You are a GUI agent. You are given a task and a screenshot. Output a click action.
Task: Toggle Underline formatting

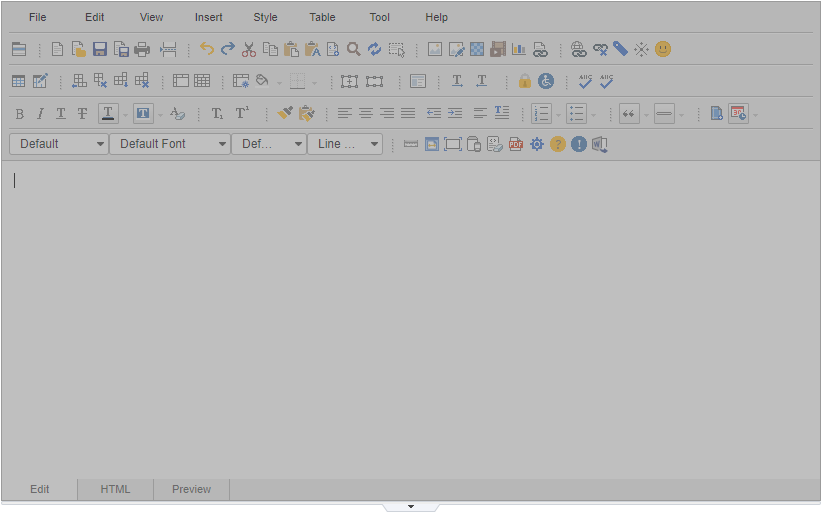click(x=61, y=114)
